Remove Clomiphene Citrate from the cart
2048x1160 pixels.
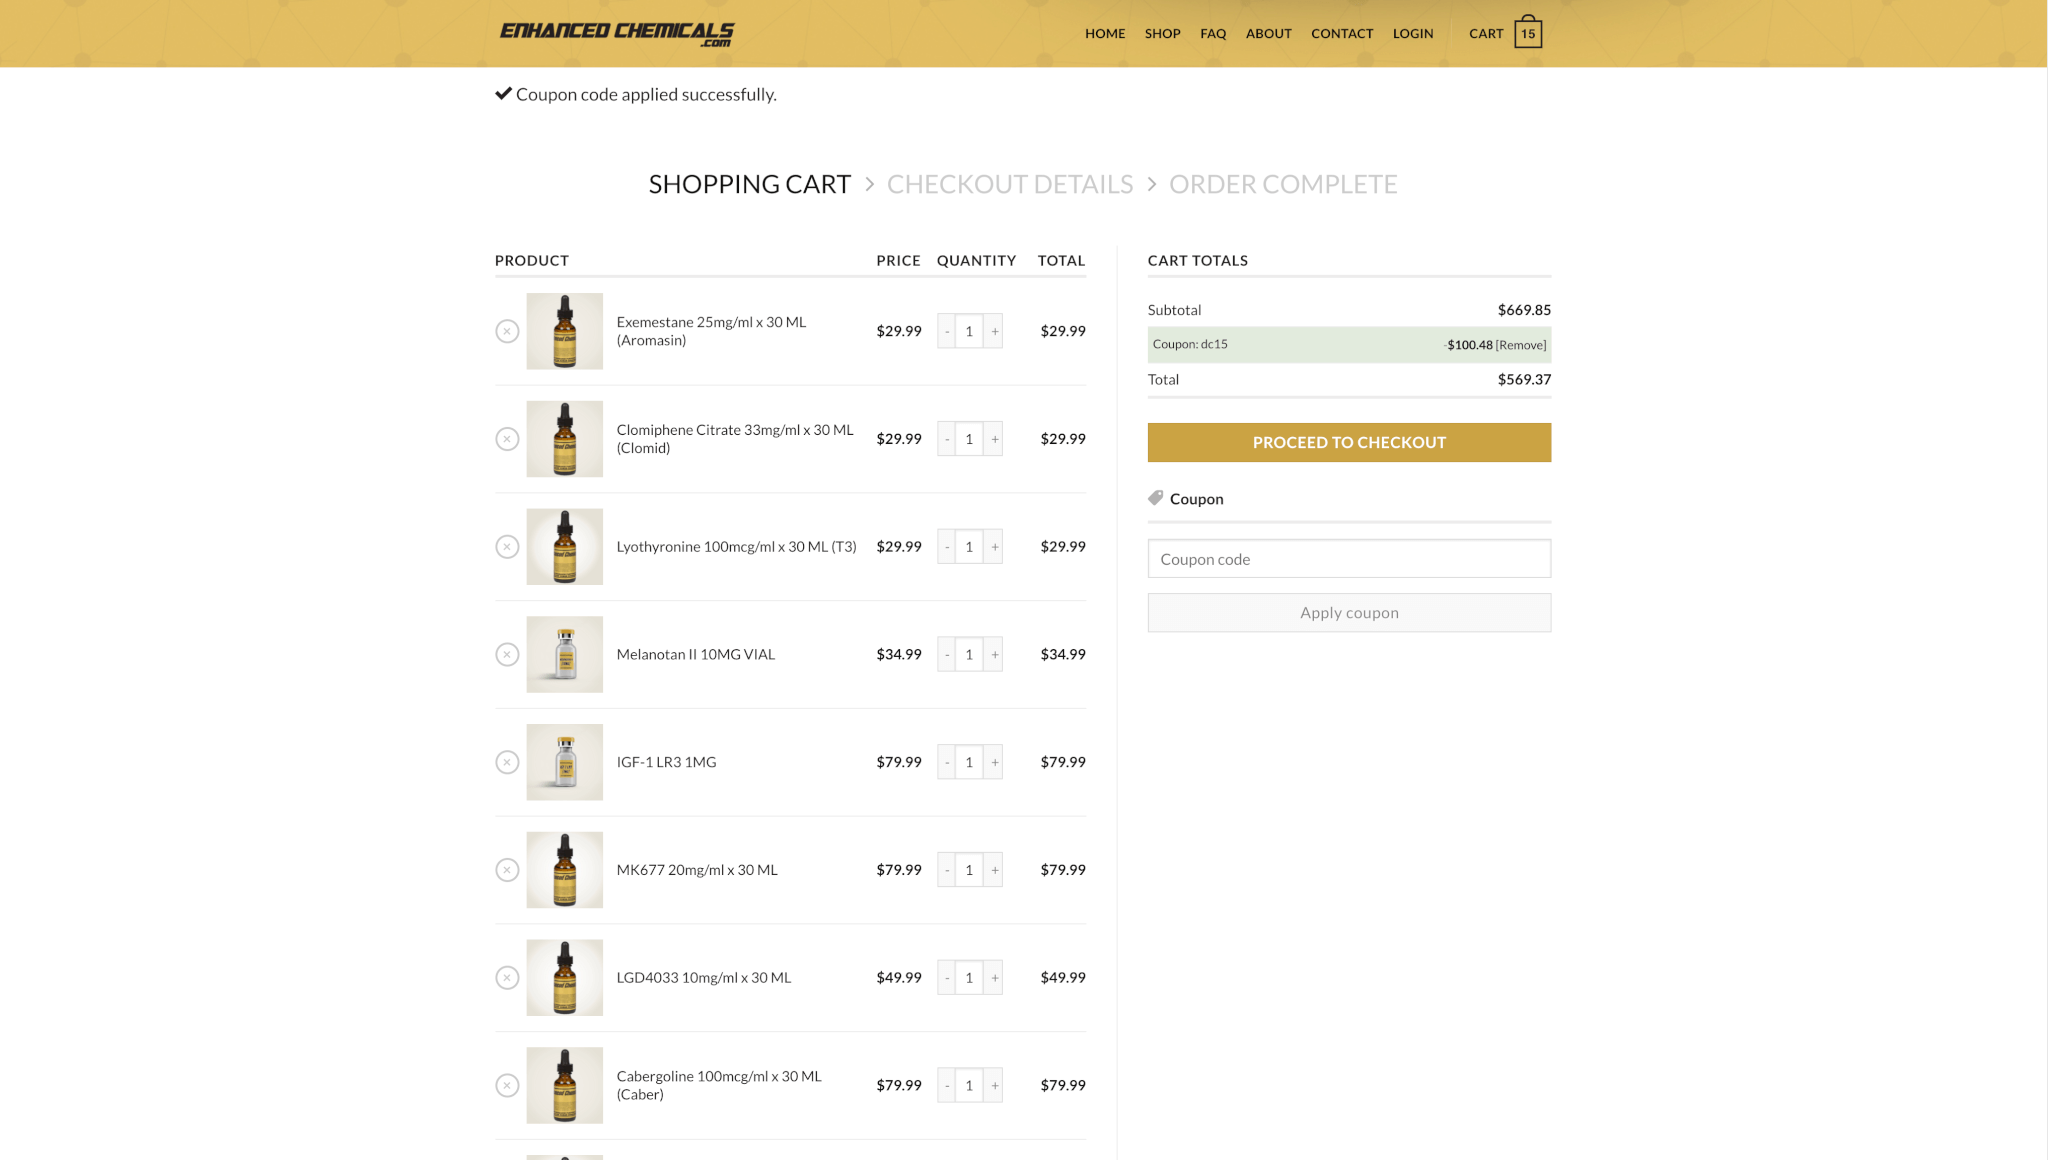[x=507, y=439]
